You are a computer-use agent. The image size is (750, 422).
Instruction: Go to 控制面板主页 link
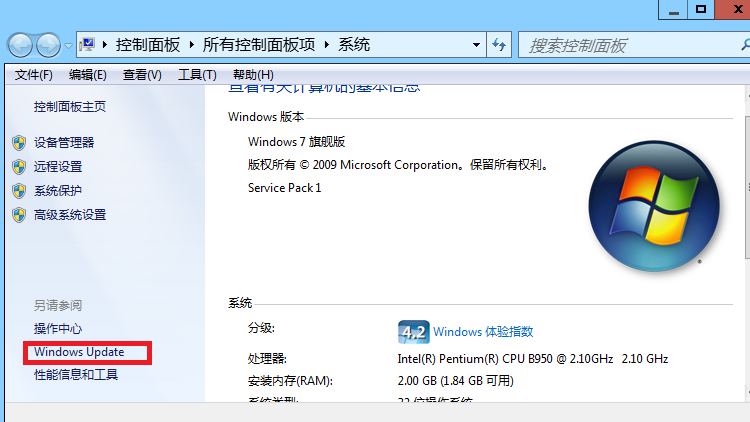pyautogui.click(x=70, y=107)
